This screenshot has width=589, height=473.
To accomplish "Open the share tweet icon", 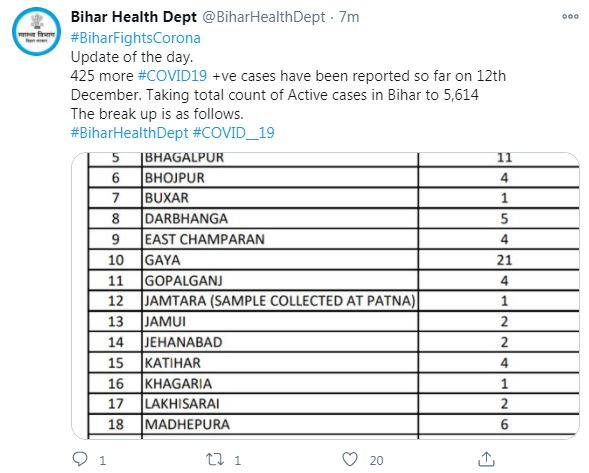I will click(486, 459).
